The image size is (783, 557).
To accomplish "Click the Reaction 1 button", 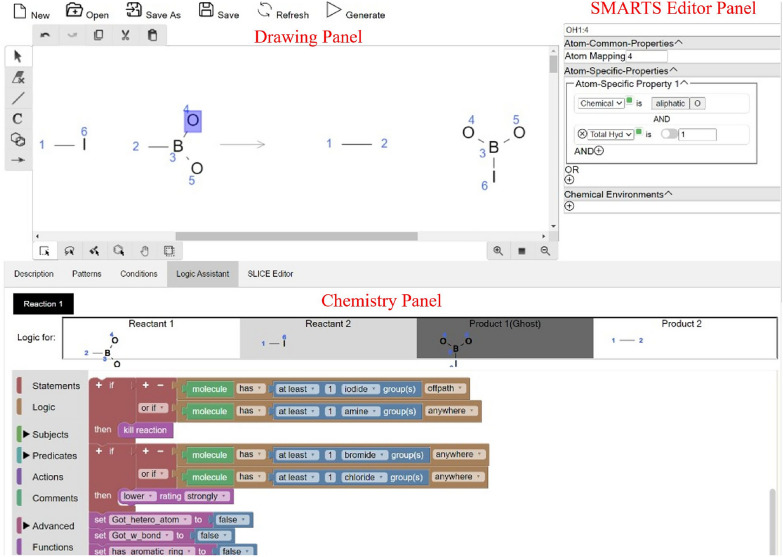I will pyautogui.click(x=43, y=304).
